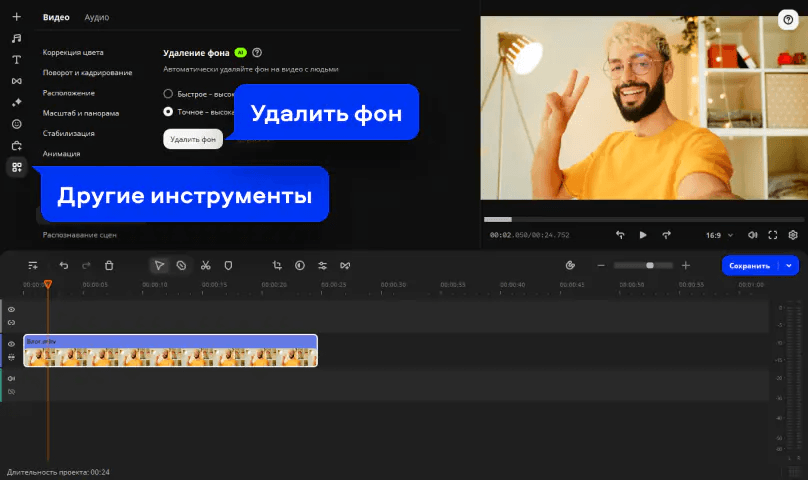
Task: Open the Transitions sidebar icon
Action: tap(16, 81)
